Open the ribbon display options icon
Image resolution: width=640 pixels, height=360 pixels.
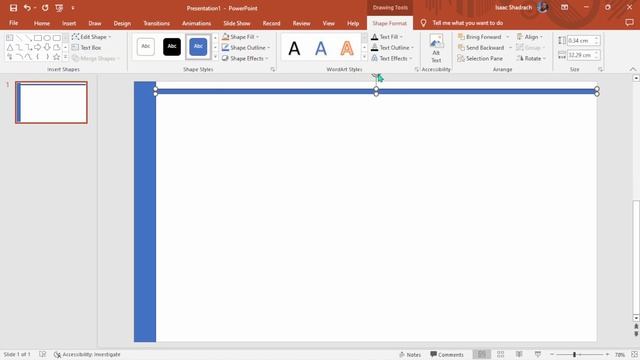564,7
